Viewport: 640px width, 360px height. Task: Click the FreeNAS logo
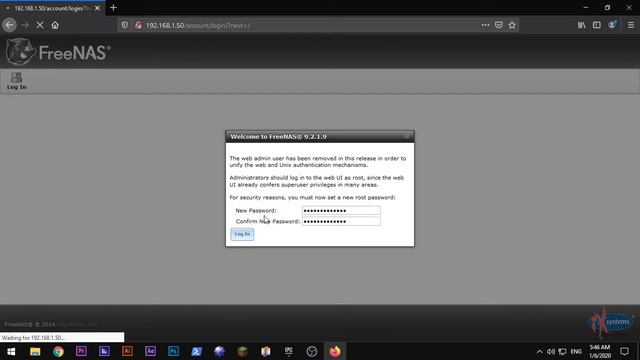[58, 52]
